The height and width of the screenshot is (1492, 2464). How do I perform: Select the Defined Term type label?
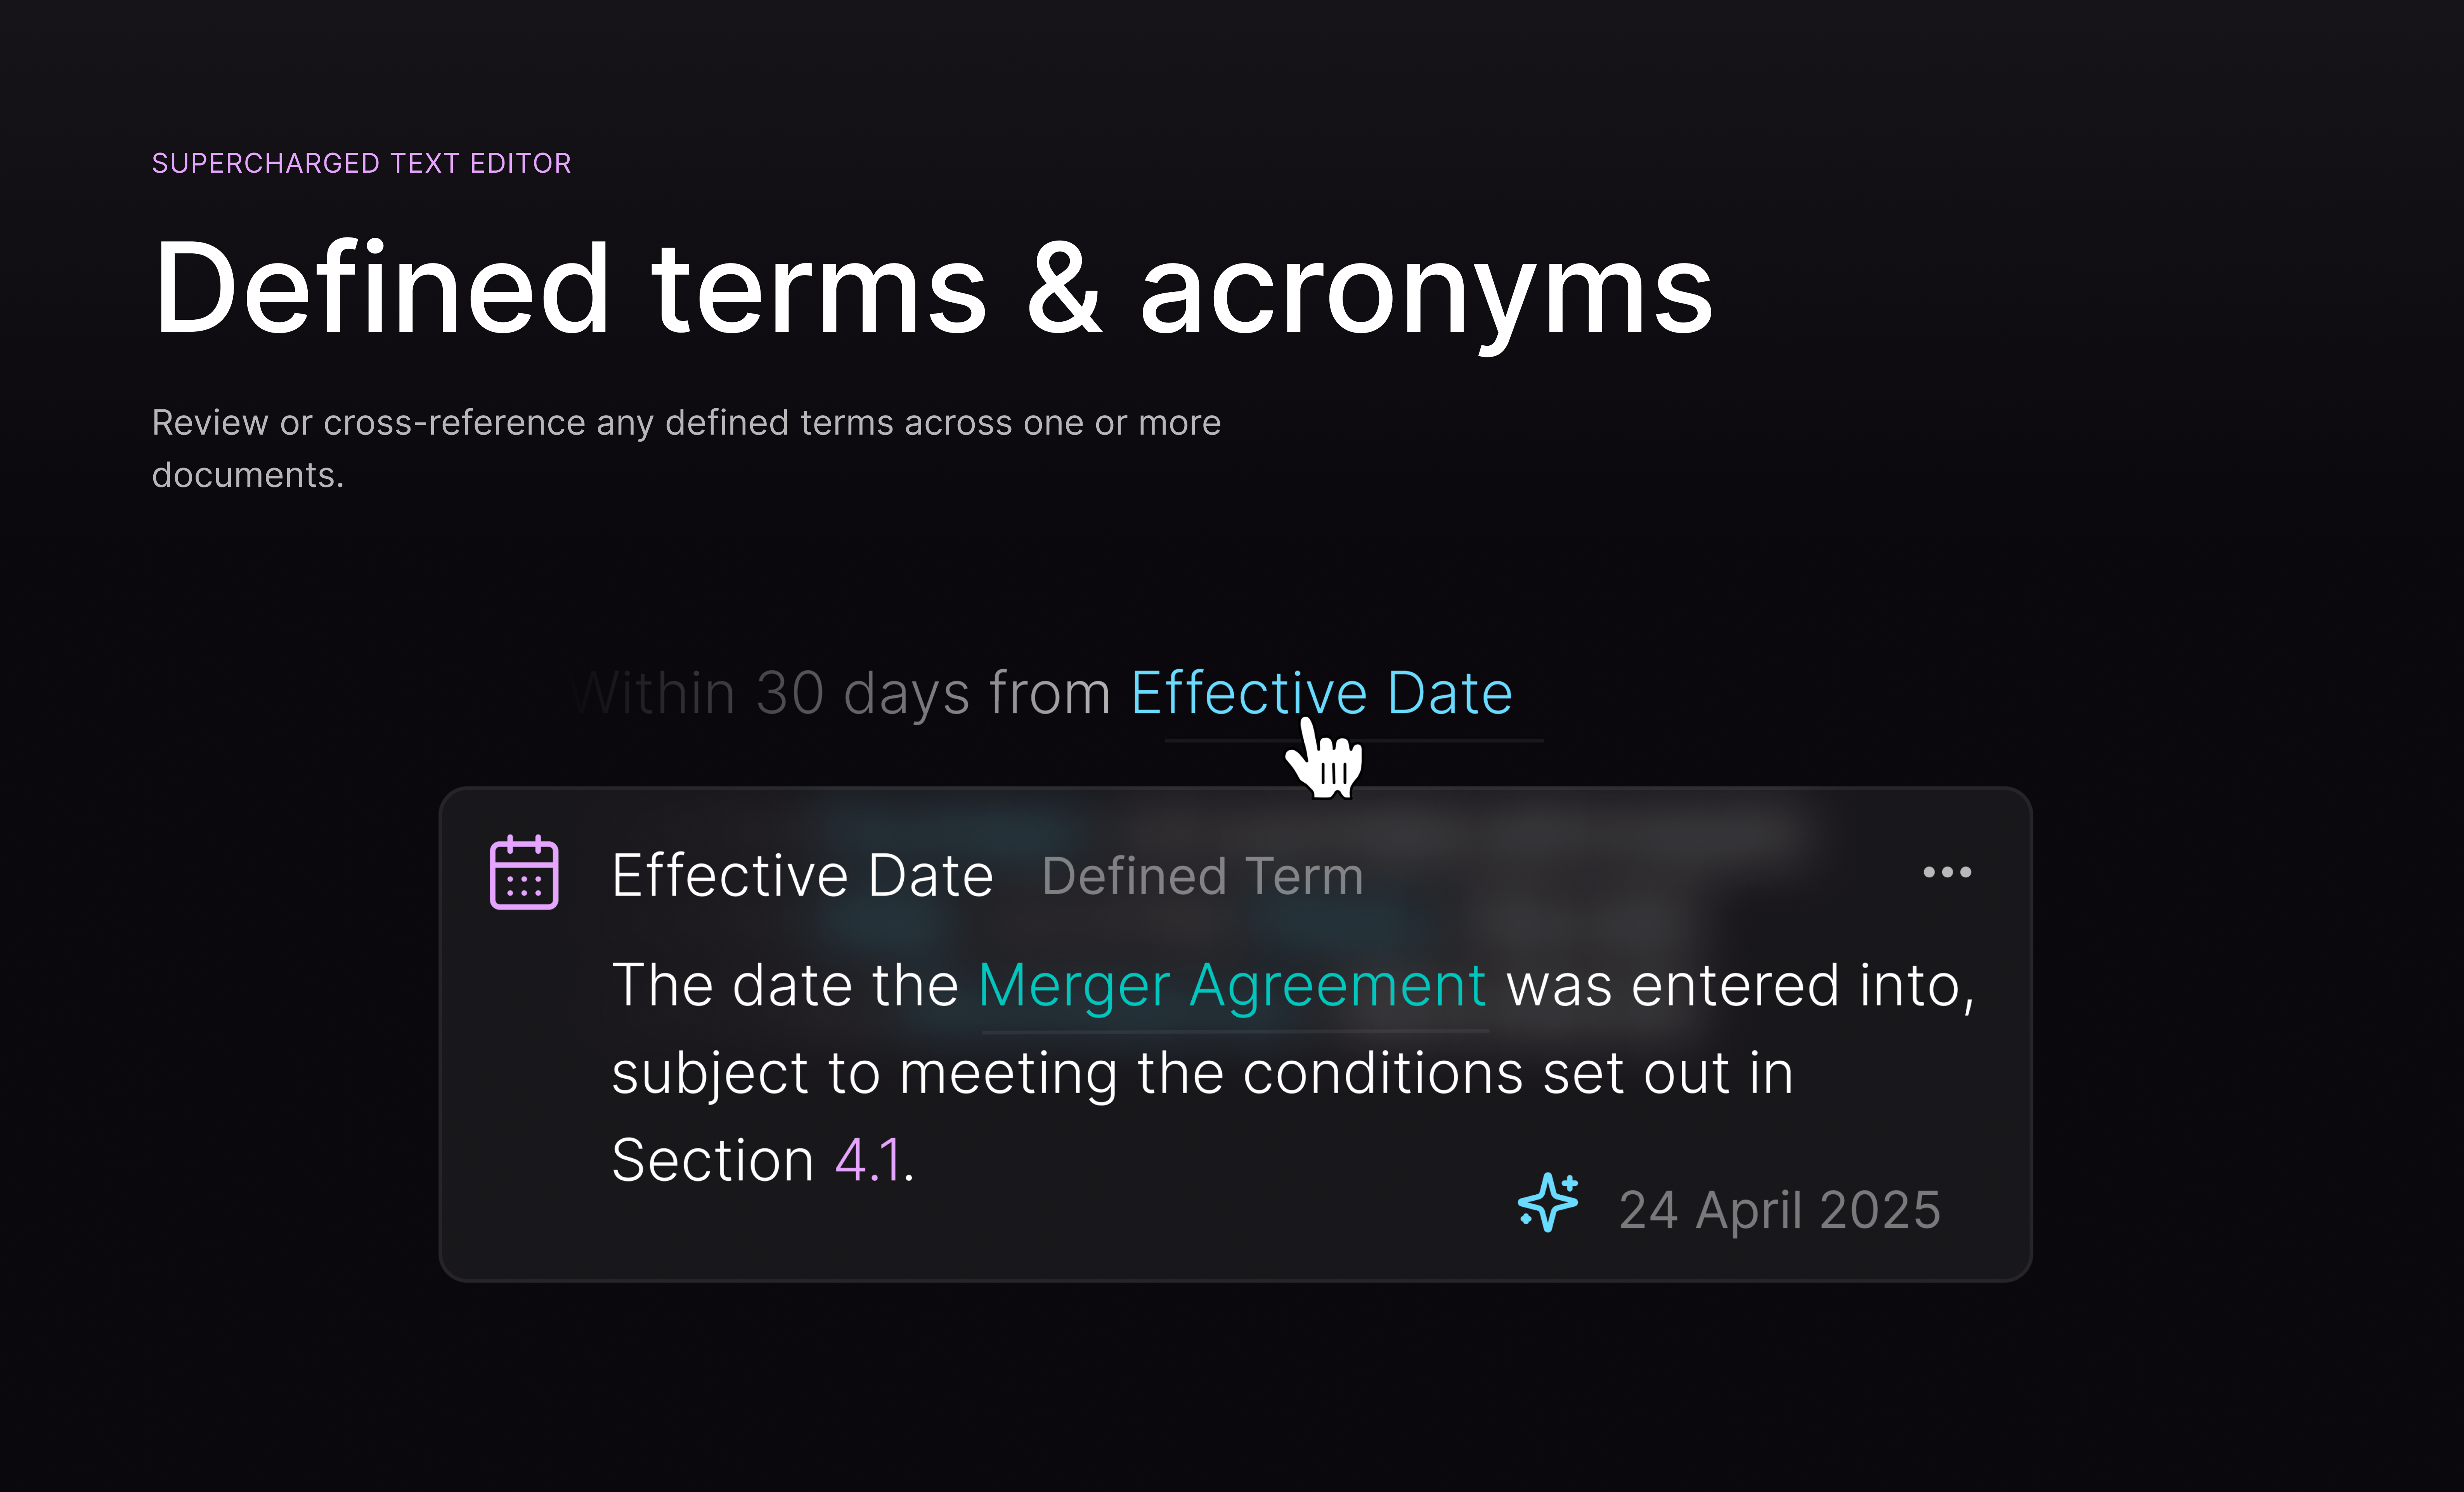1202,876
